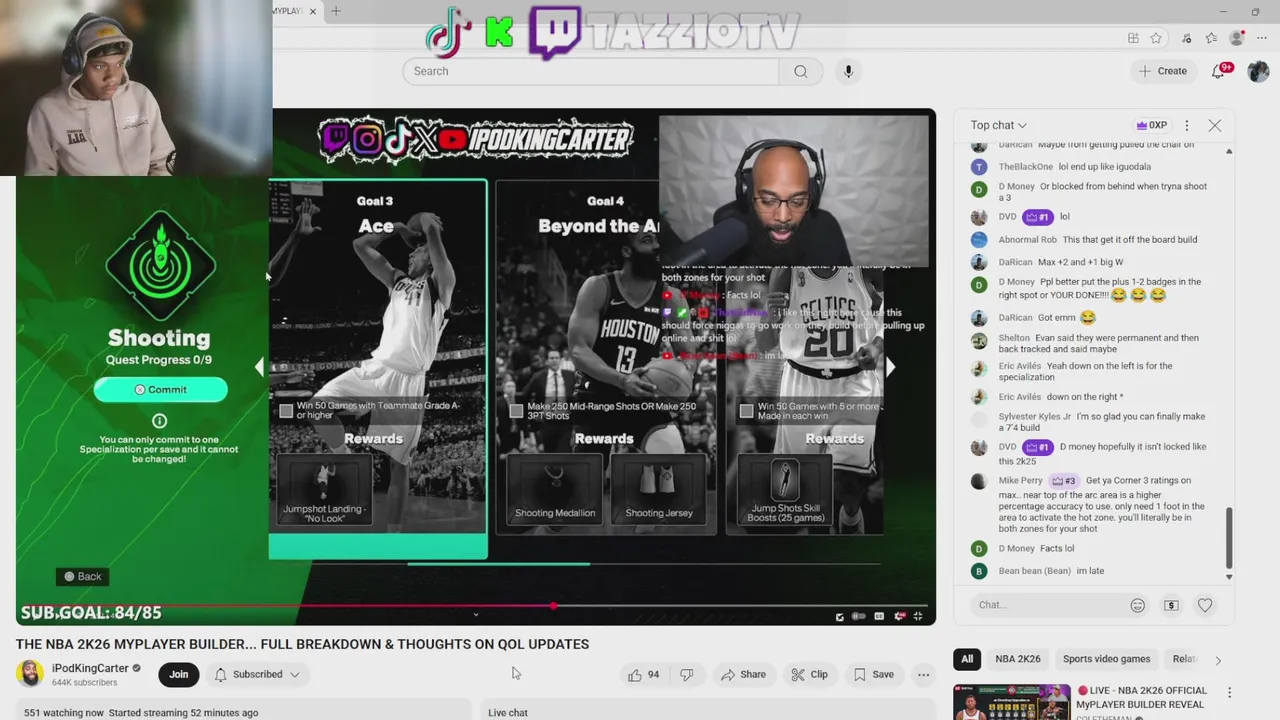Open browser settings and more menu
This screenshot has height=720, width=1280.
tap(1262, 38)
